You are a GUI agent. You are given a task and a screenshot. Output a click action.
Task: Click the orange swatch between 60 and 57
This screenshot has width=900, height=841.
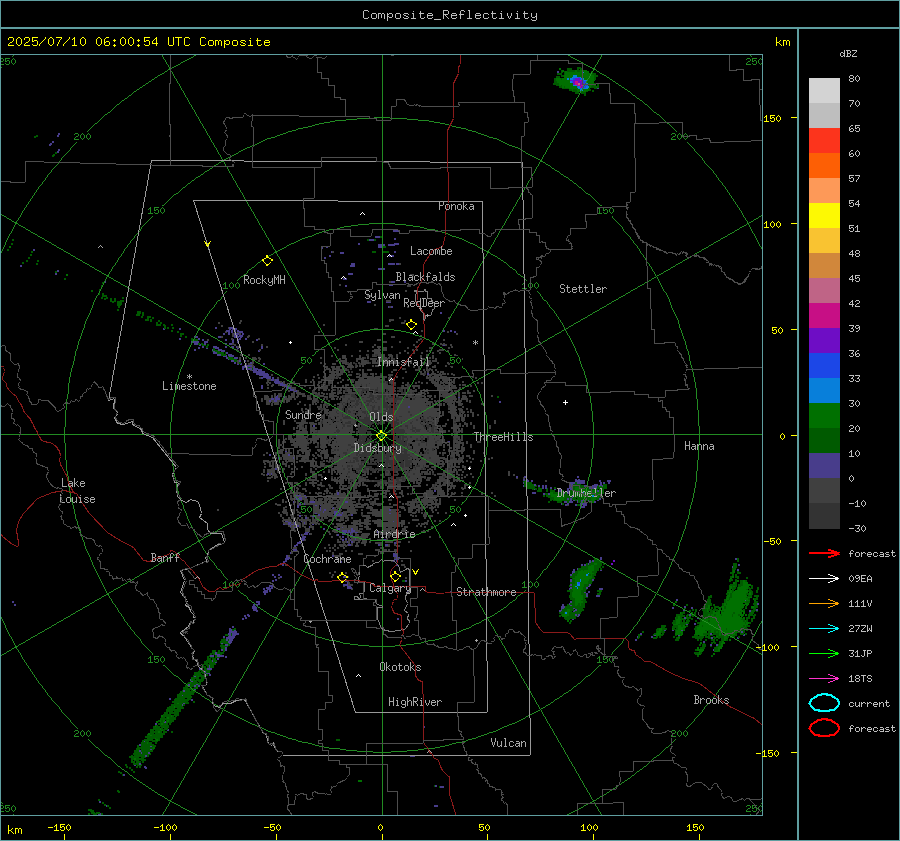pos(824,165)
